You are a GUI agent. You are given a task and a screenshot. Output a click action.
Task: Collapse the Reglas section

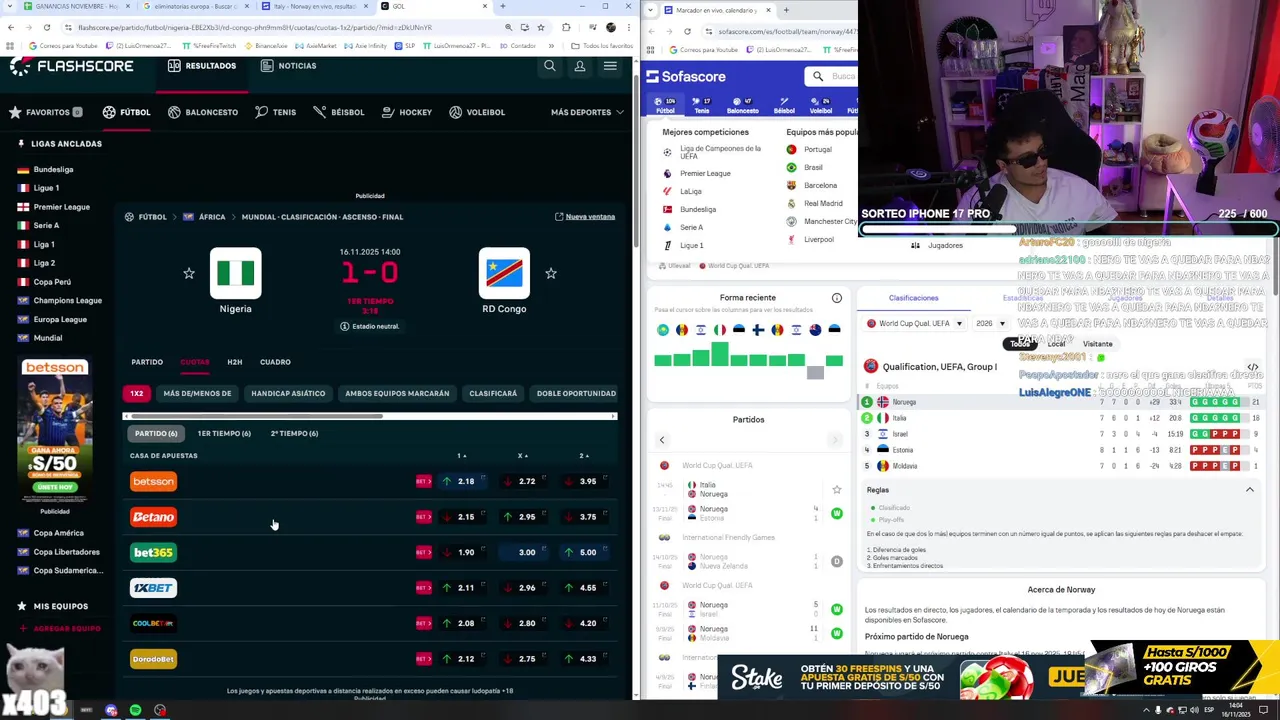(1249, 490)
